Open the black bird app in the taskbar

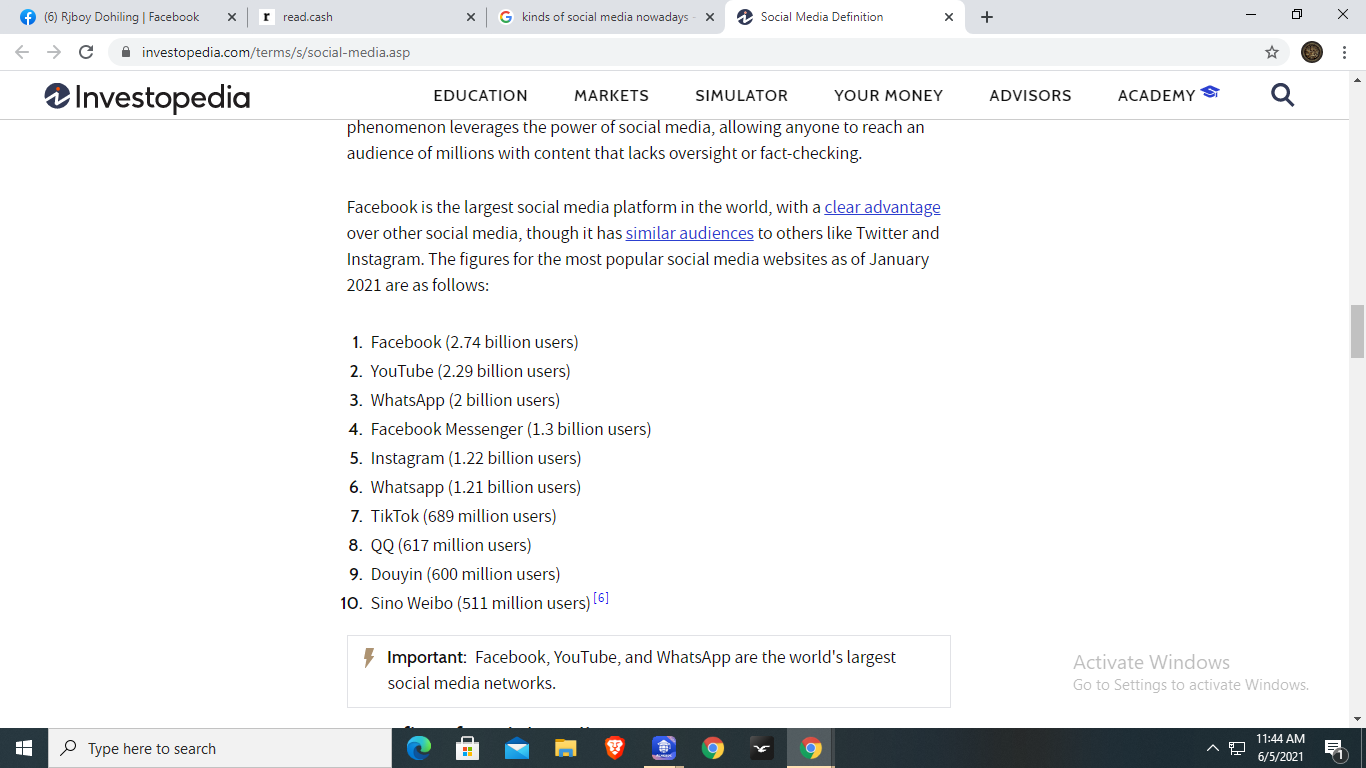762,748
